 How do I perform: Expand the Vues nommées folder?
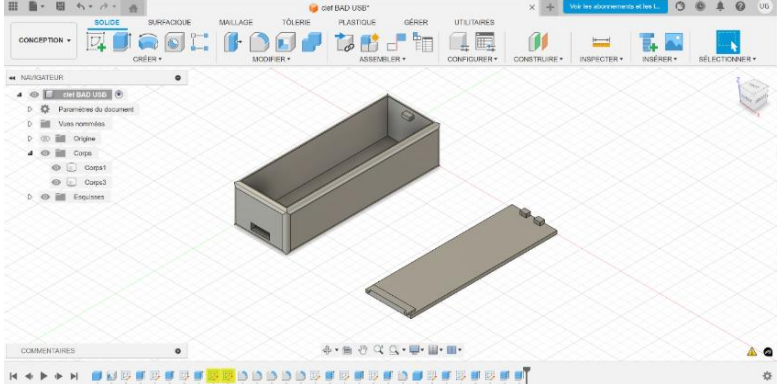[30, 124]
